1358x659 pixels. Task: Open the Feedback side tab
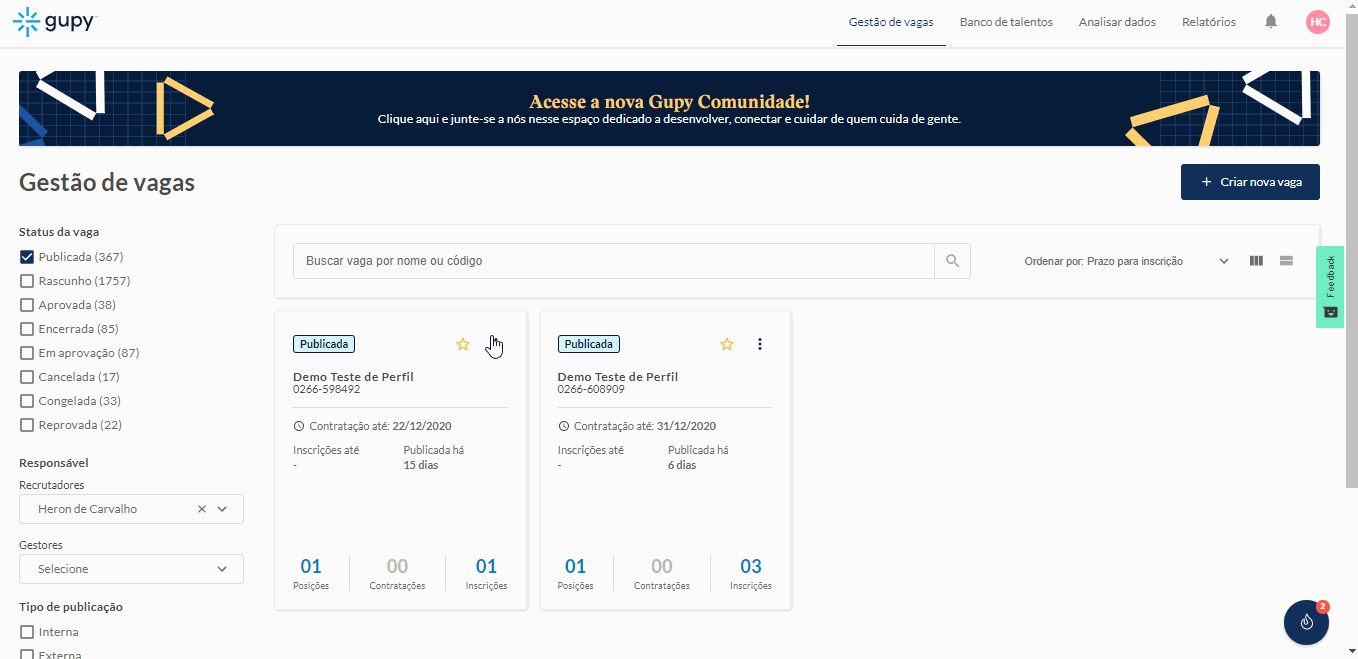coord(1330,286)
